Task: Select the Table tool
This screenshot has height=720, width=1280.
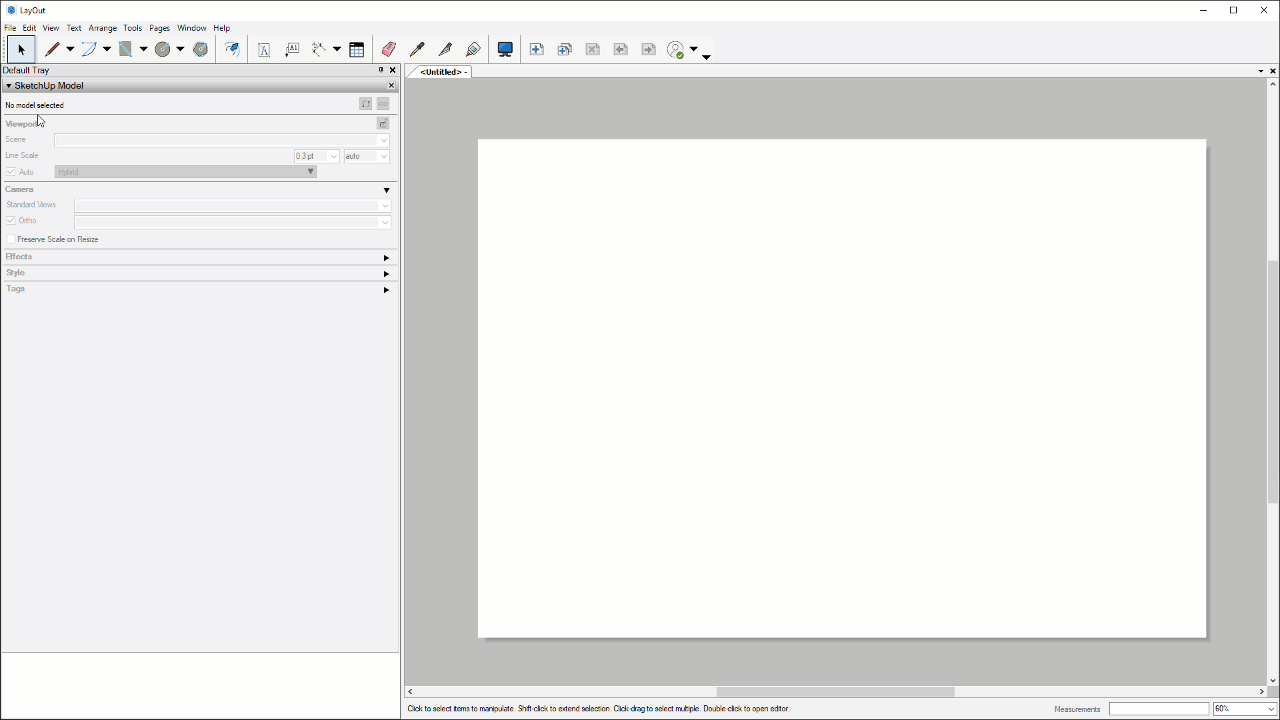Action: (356, 49)
